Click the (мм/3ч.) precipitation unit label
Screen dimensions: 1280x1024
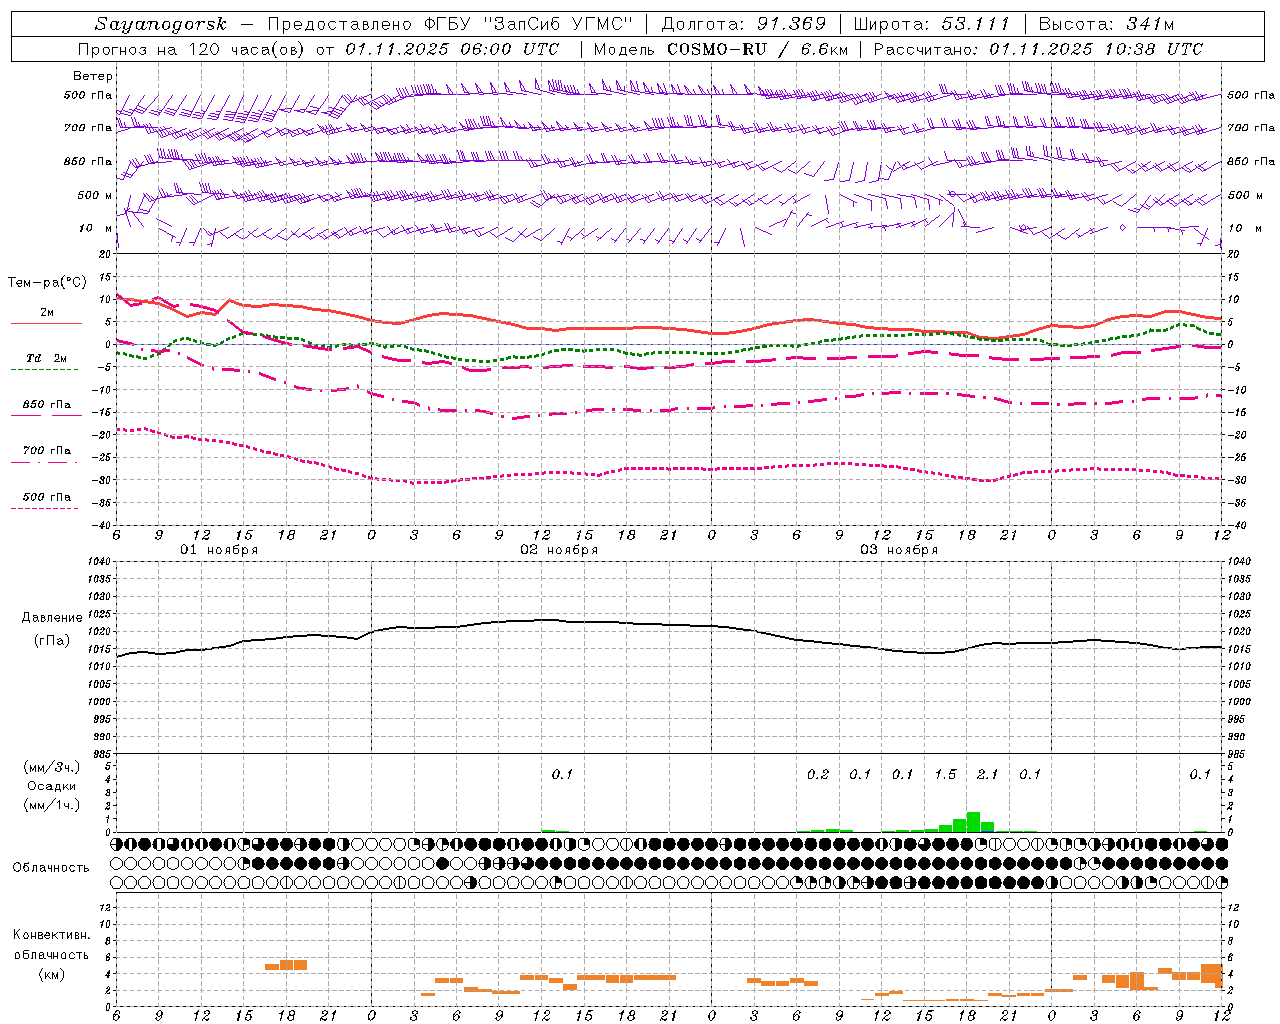pos(51,767)
